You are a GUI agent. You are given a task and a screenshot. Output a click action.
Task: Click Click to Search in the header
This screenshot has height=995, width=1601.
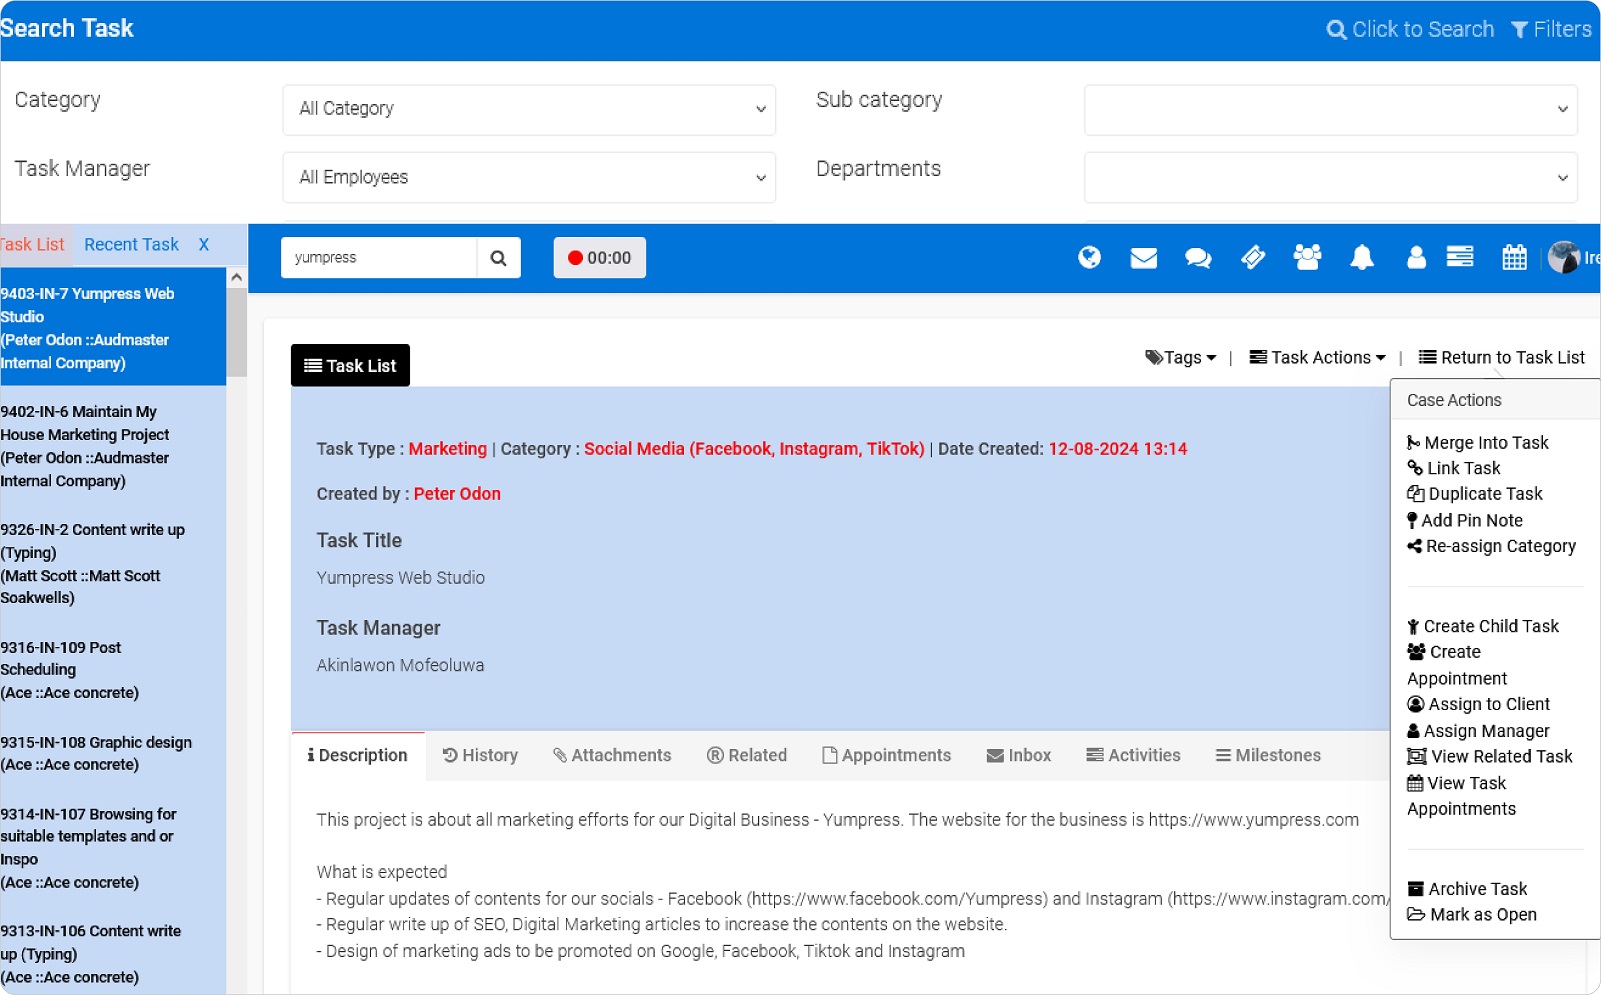1410,29
